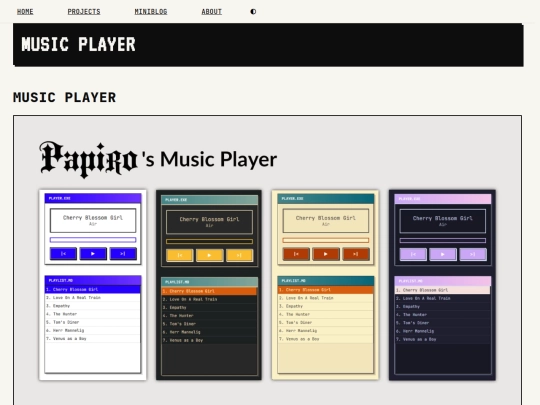Click PLAYER.EXE title bar of blue-white player
This screenshot has height=405, width=540.
point(93,198)
